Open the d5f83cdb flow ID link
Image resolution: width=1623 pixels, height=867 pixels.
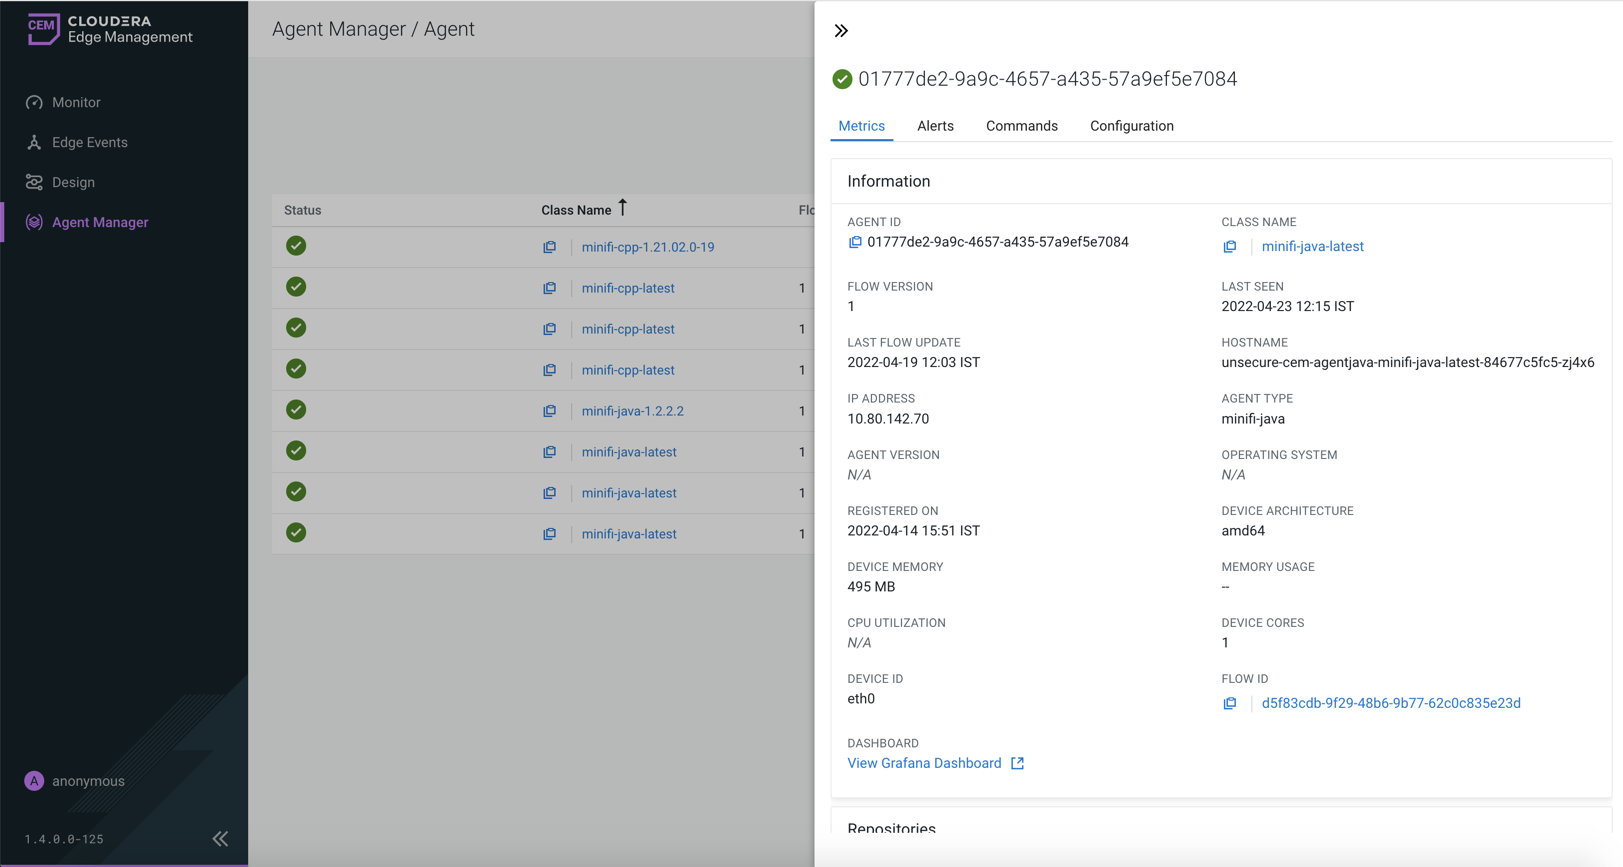coord(1390,703)
